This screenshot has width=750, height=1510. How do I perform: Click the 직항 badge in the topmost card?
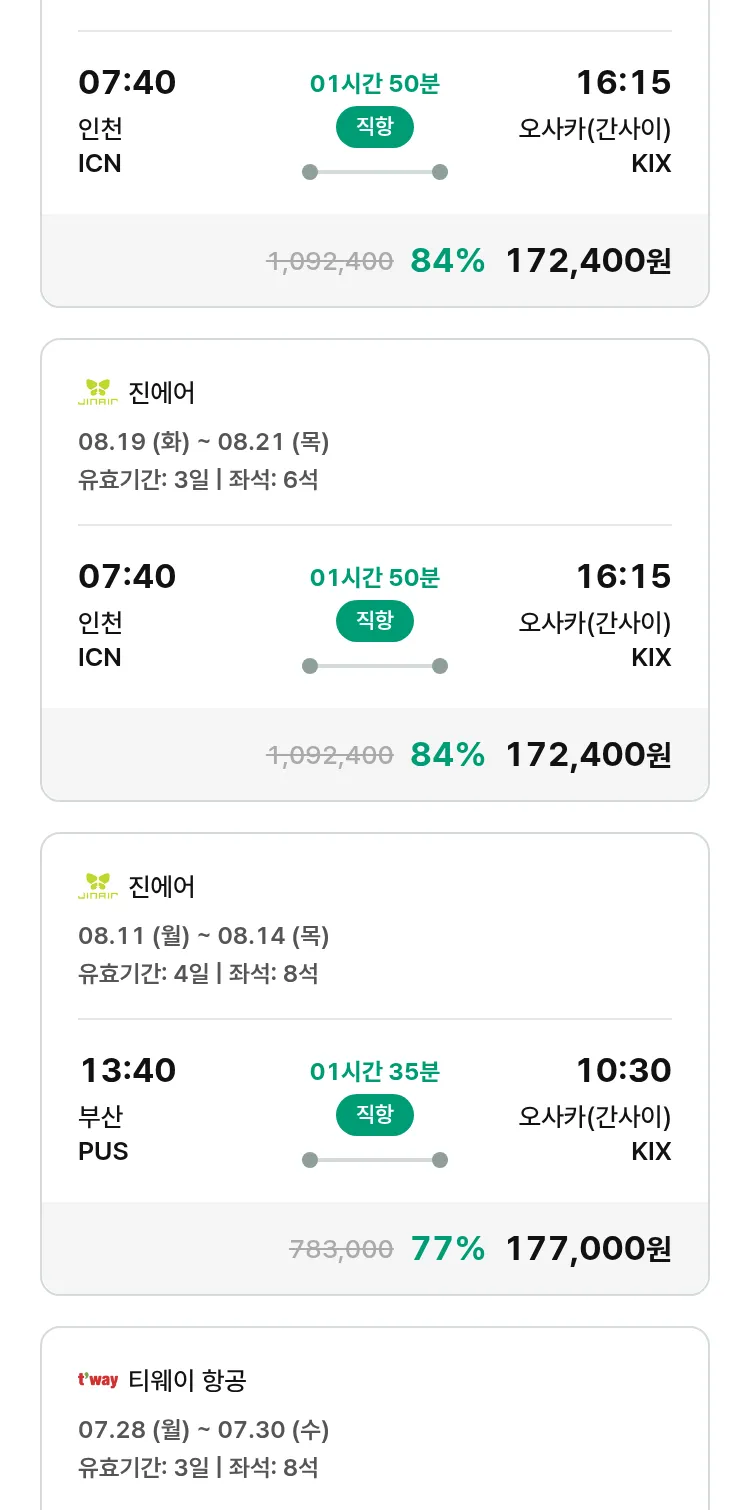click(375, 127)
